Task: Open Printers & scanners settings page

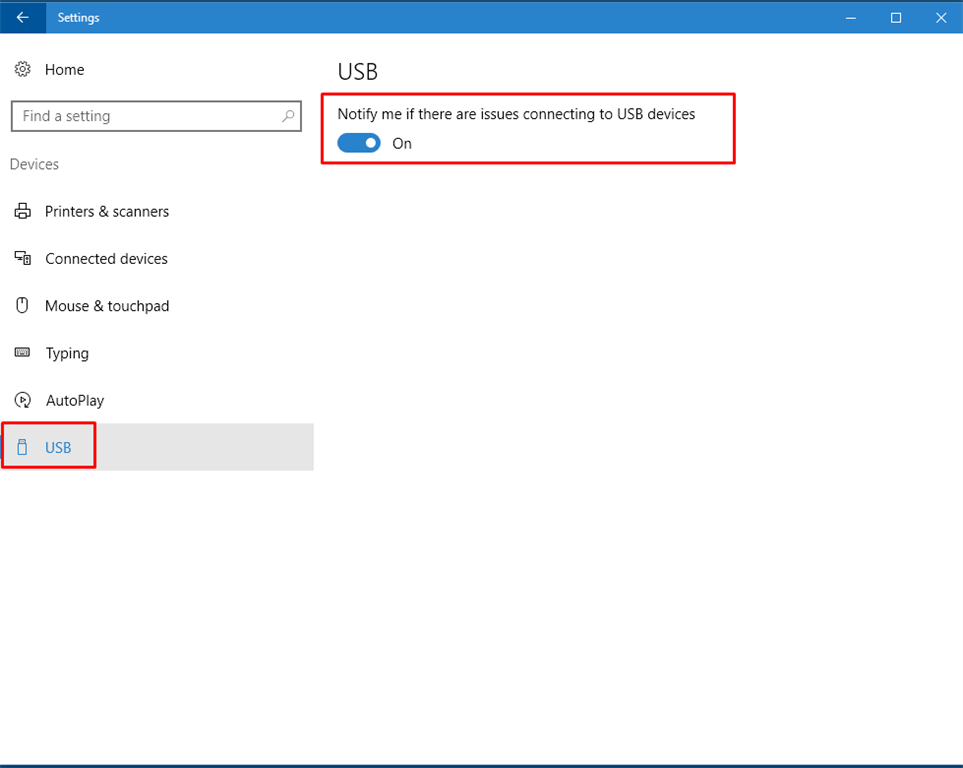Action: [107, 211]
